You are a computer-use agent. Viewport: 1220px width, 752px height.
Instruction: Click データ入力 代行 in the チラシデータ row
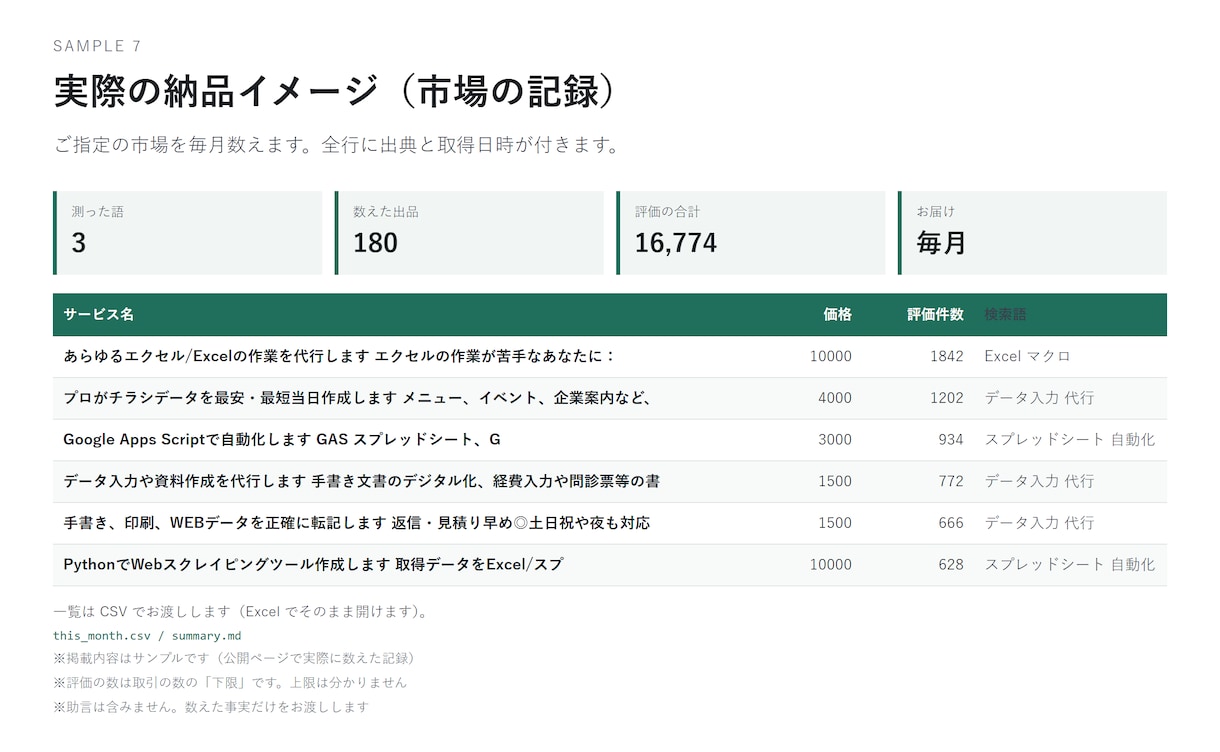[x=1039, y=398]
